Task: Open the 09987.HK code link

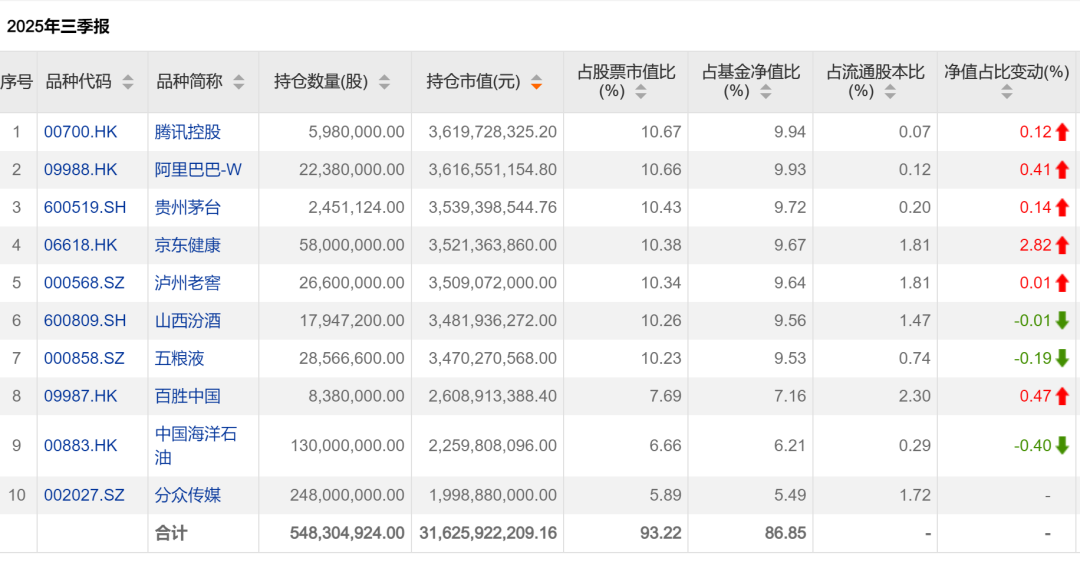Action: 80,396
